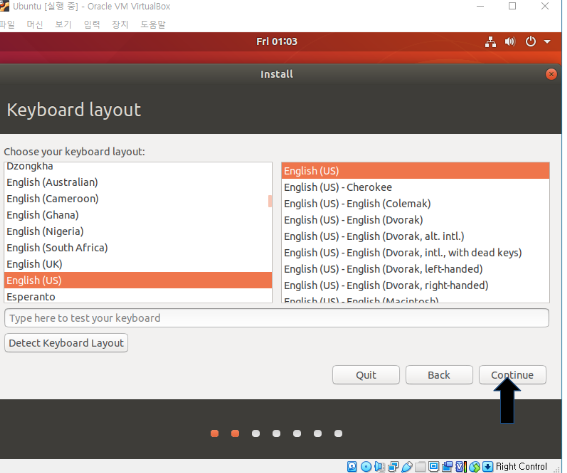Click the Ubuntu power icon
This screenshot has width=567, height=473.
(x=530, y=42)
